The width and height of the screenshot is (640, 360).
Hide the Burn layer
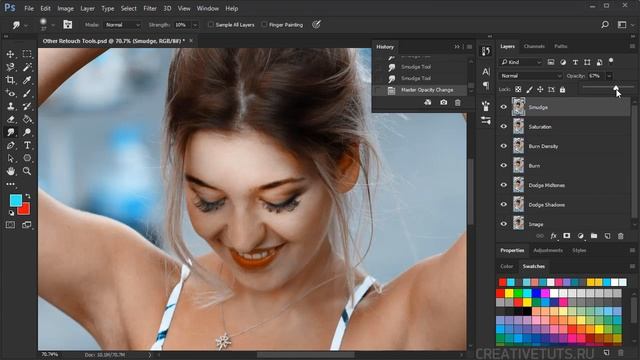pos(504,165)
